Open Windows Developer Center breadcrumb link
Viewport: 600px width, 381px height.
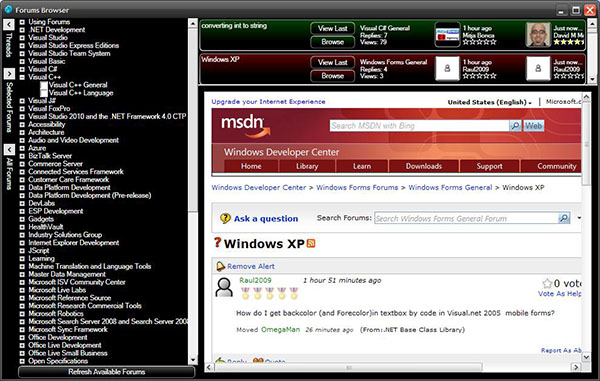click(259, 187)
